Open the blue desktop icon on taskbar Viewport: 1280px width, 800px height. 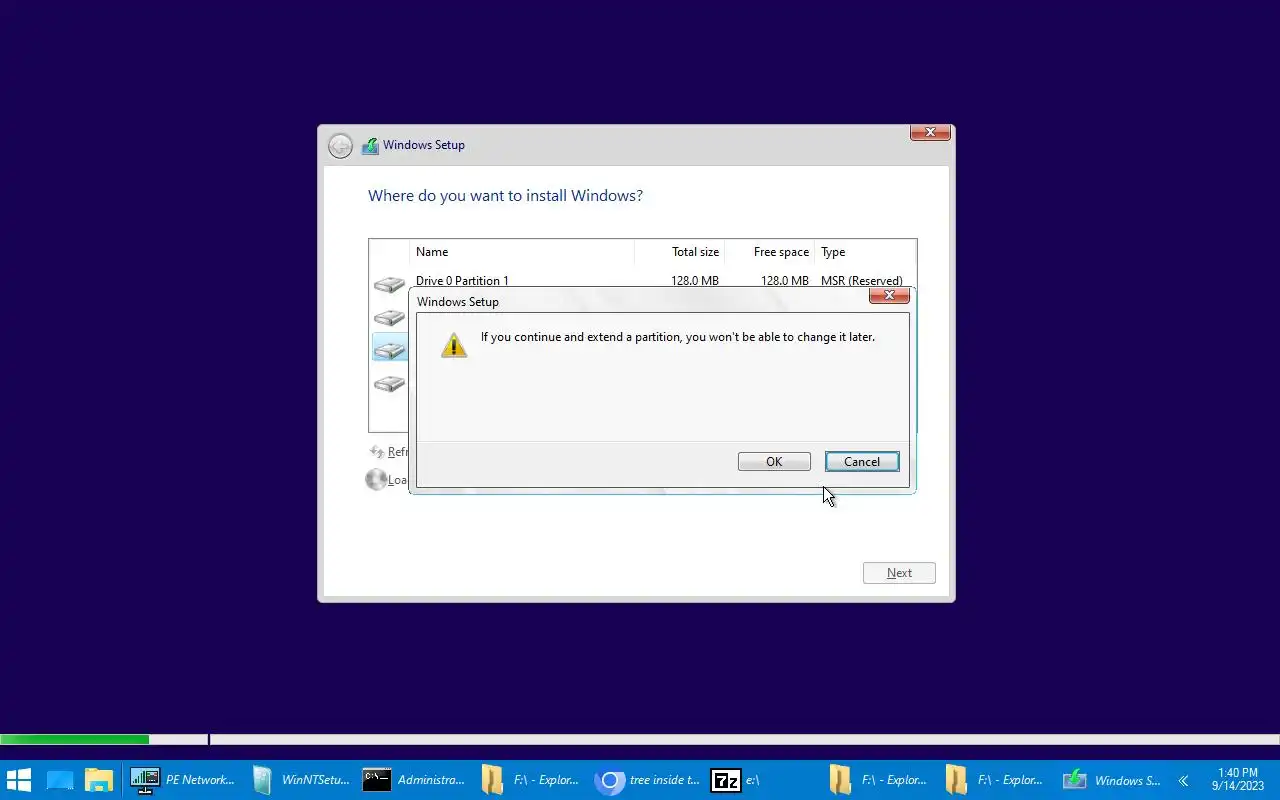(60, 780)
